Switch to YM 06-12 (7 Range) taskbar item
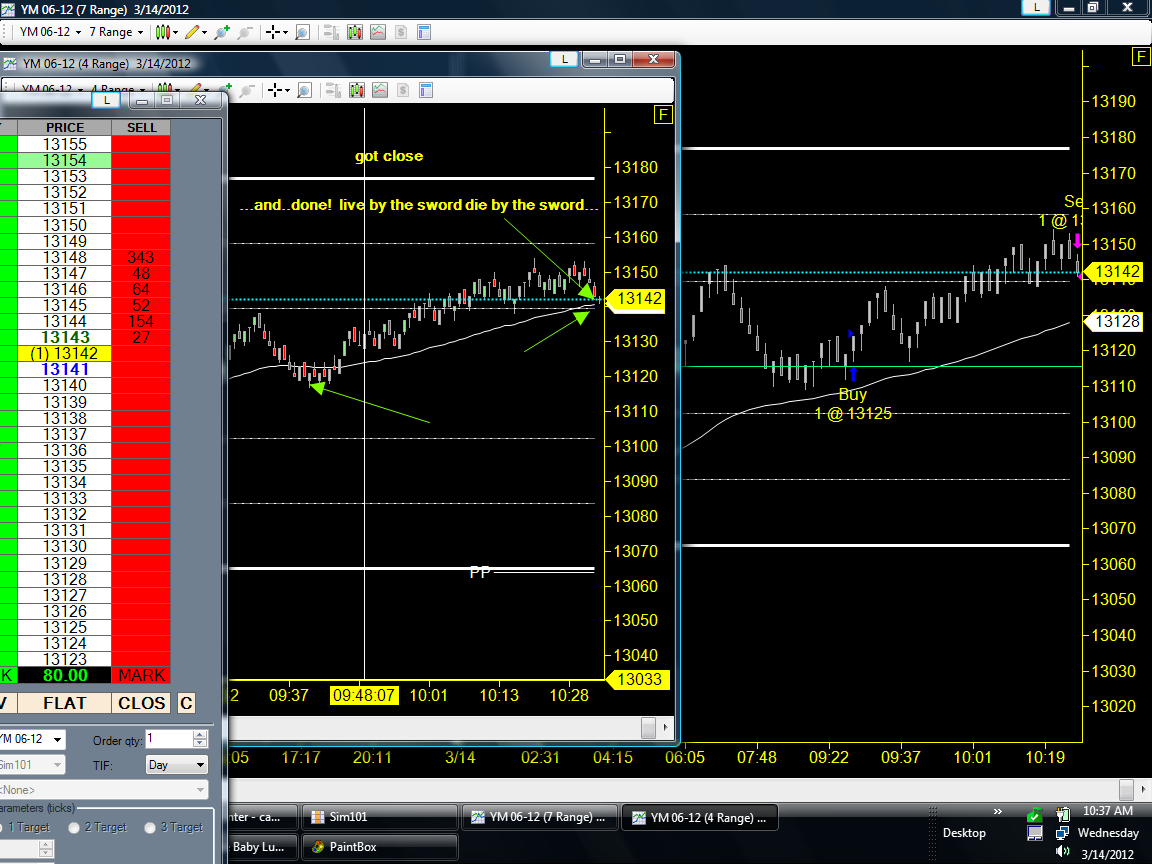 (540, 817)
